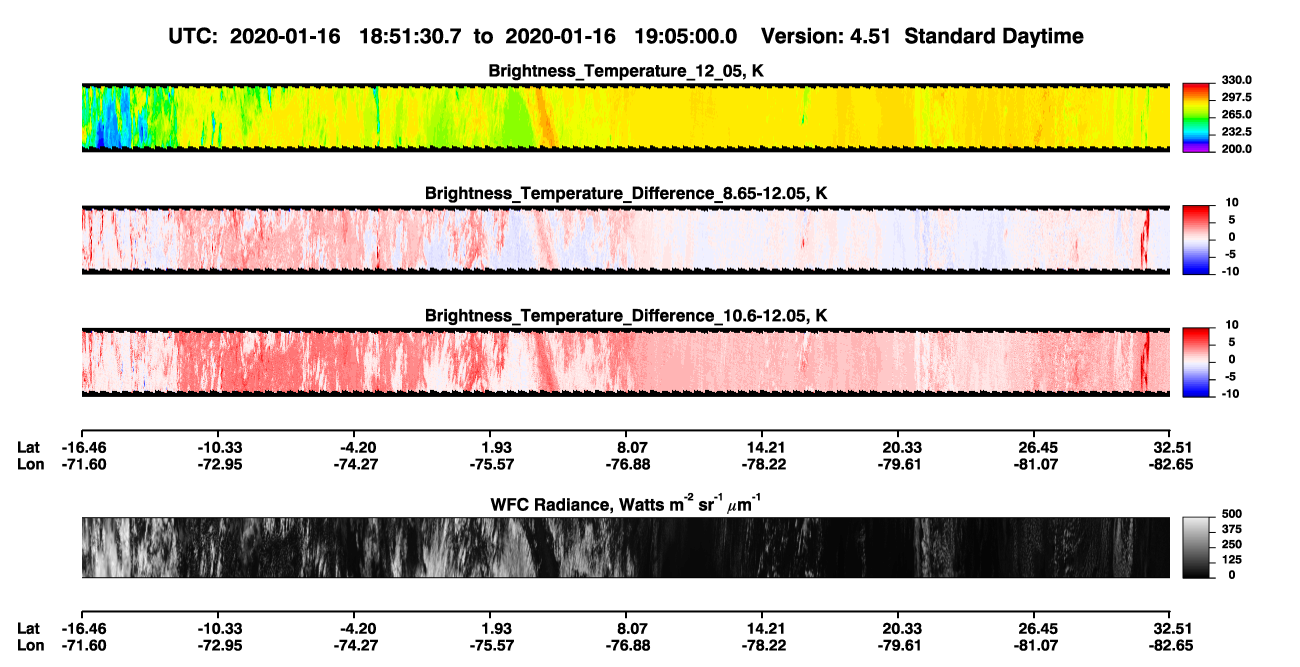Click the 500 tick on grayscale colorbar
1300x667 pixels.
(x=1231, y=513)
